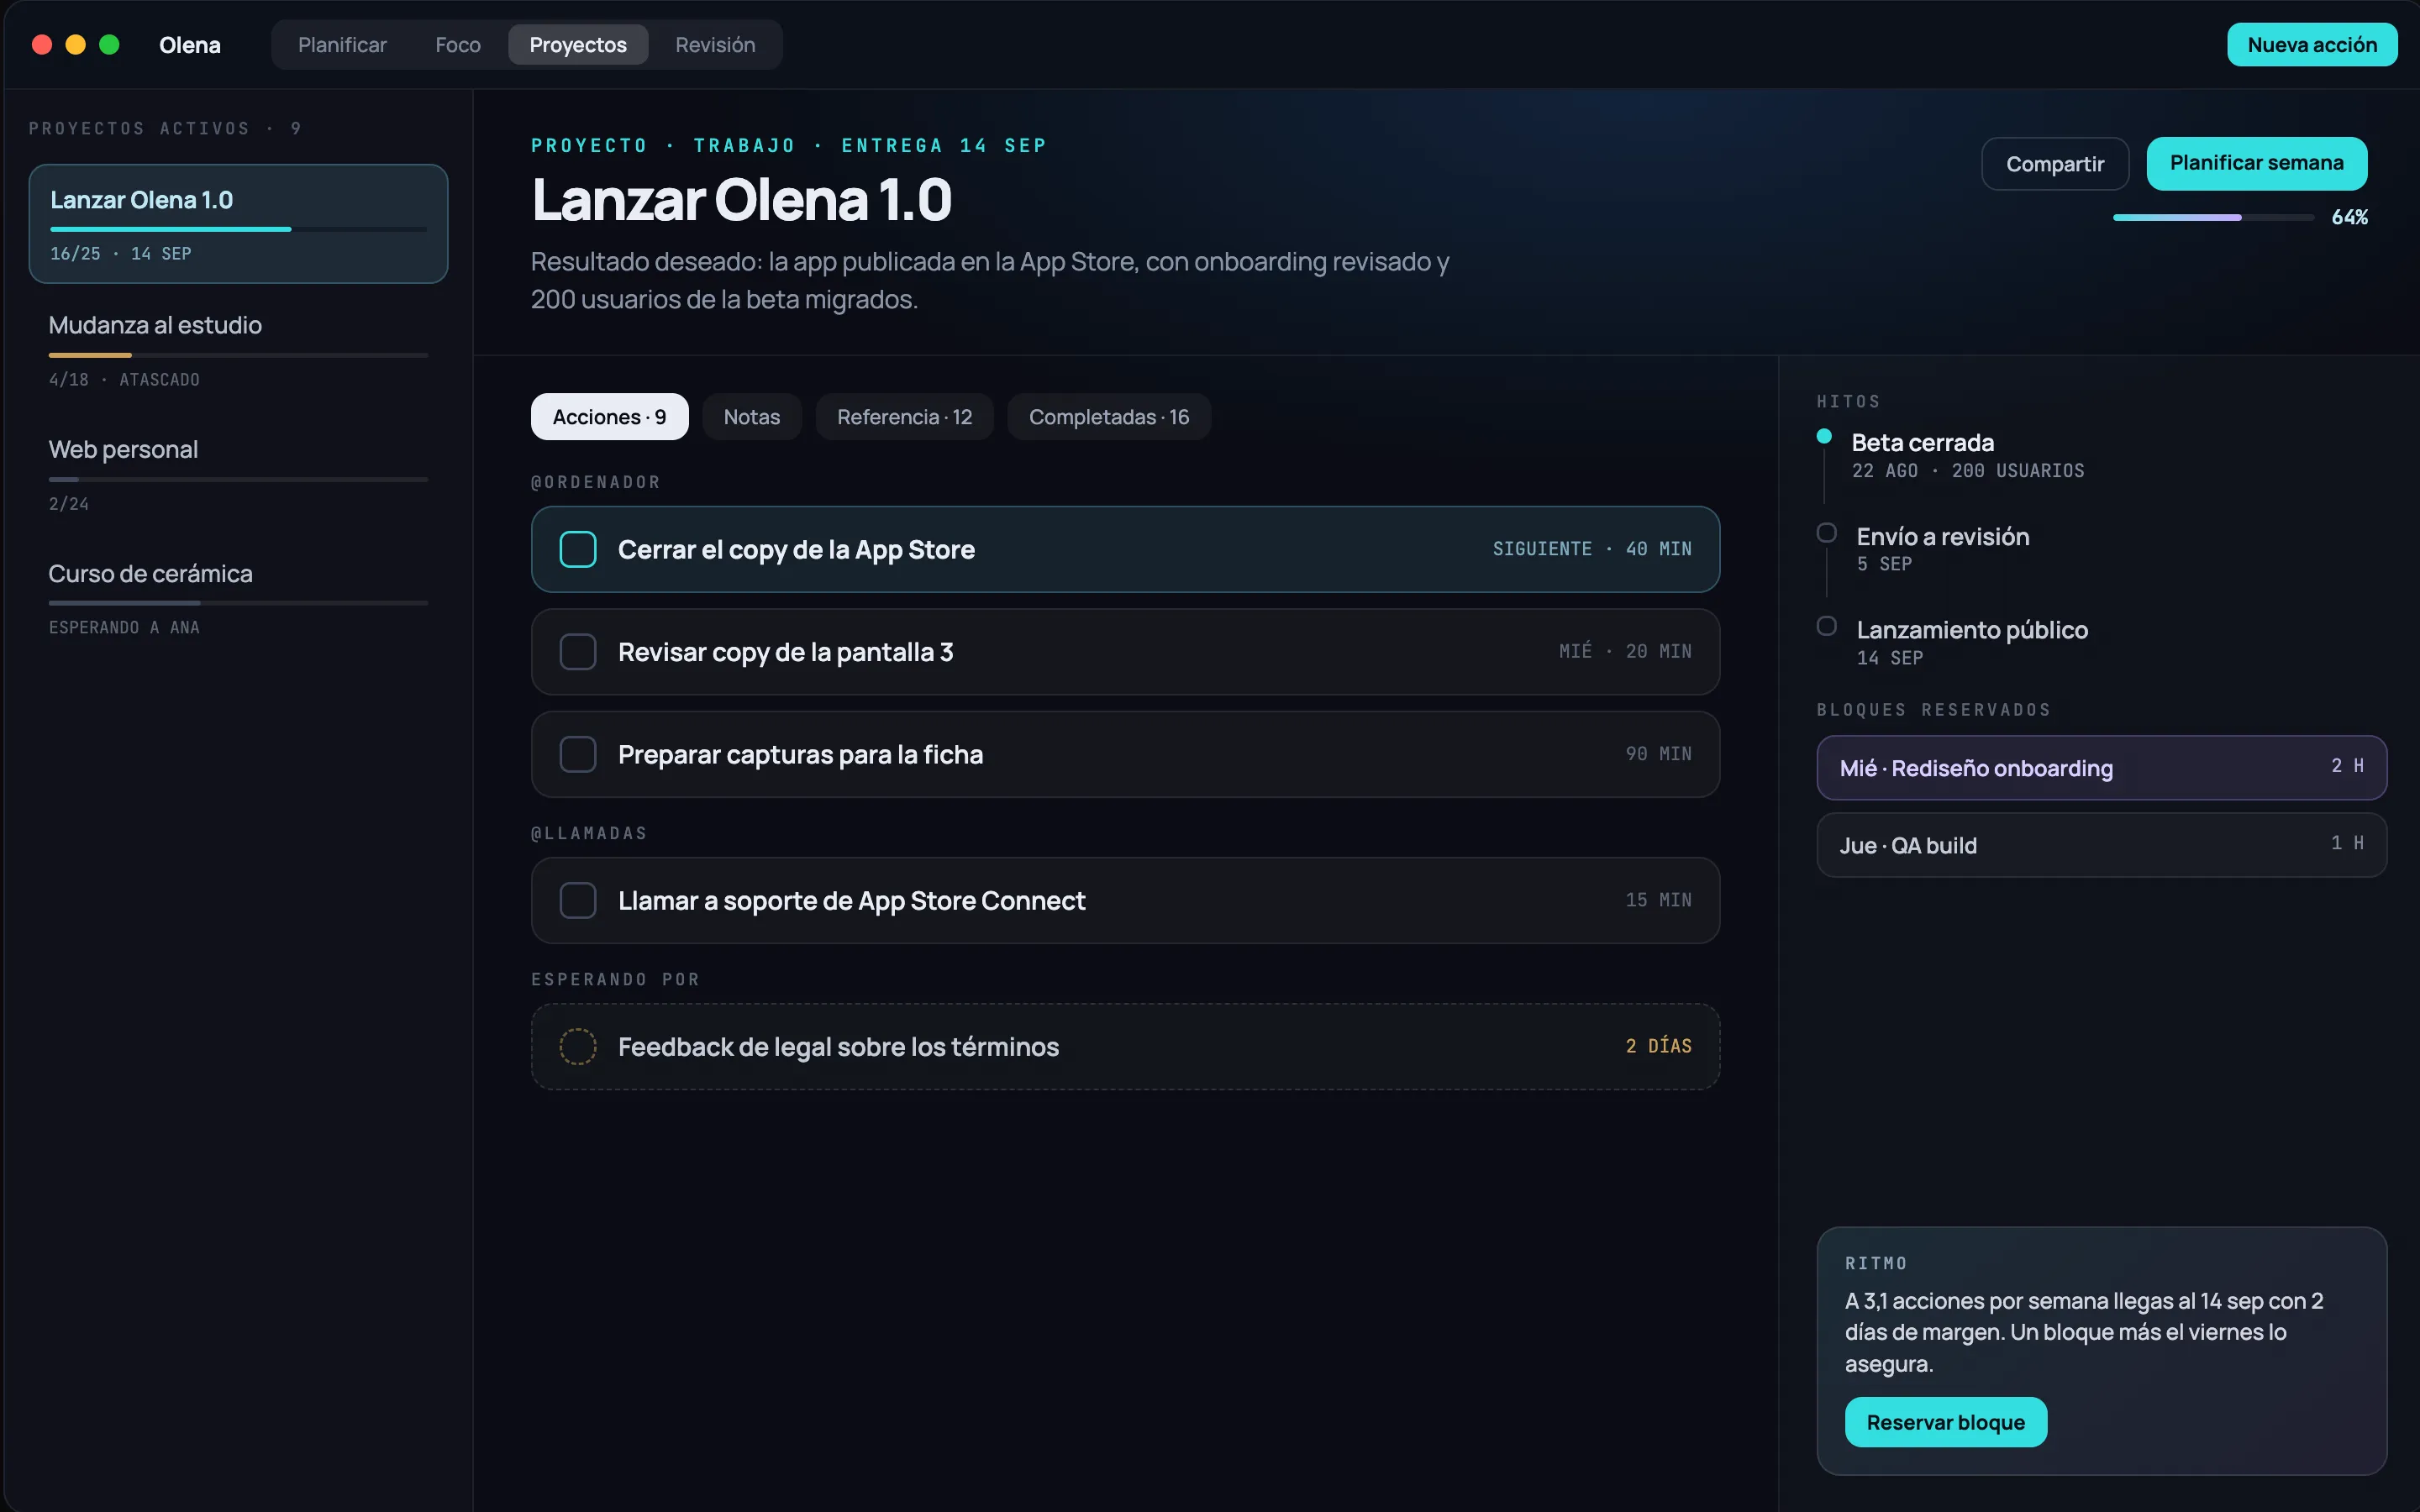Select the 'Lanzar Olena 1.0' sidebar project

(238, 224)
